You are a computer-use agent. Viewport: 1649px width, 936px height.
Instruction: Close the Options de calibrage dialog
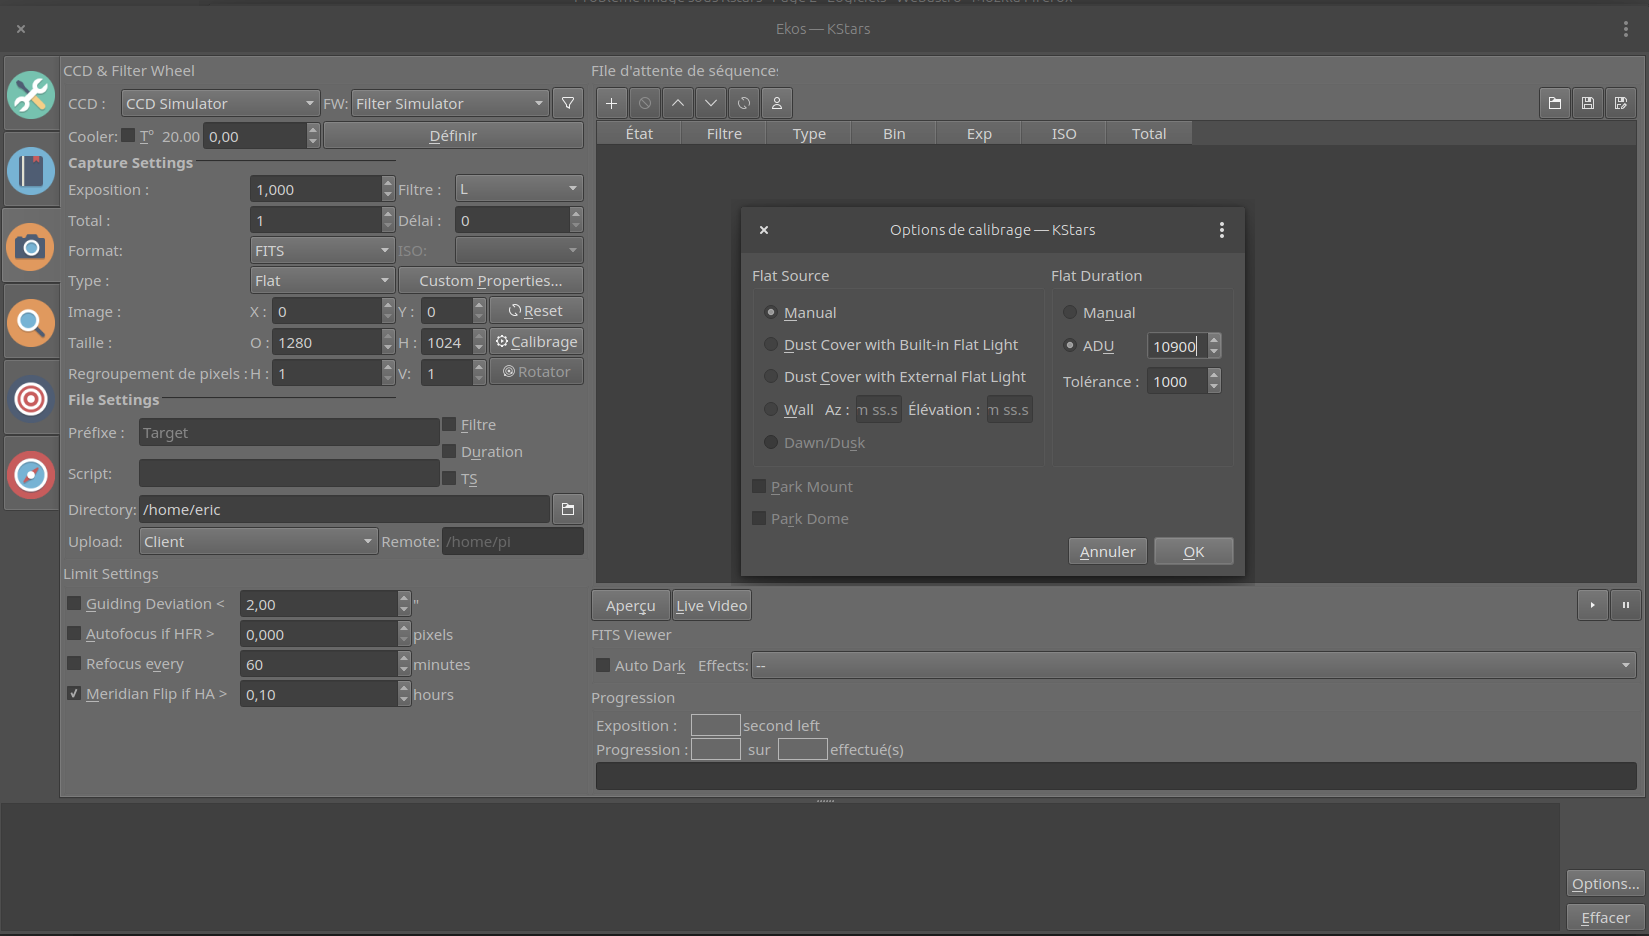[x=764, y=230]
